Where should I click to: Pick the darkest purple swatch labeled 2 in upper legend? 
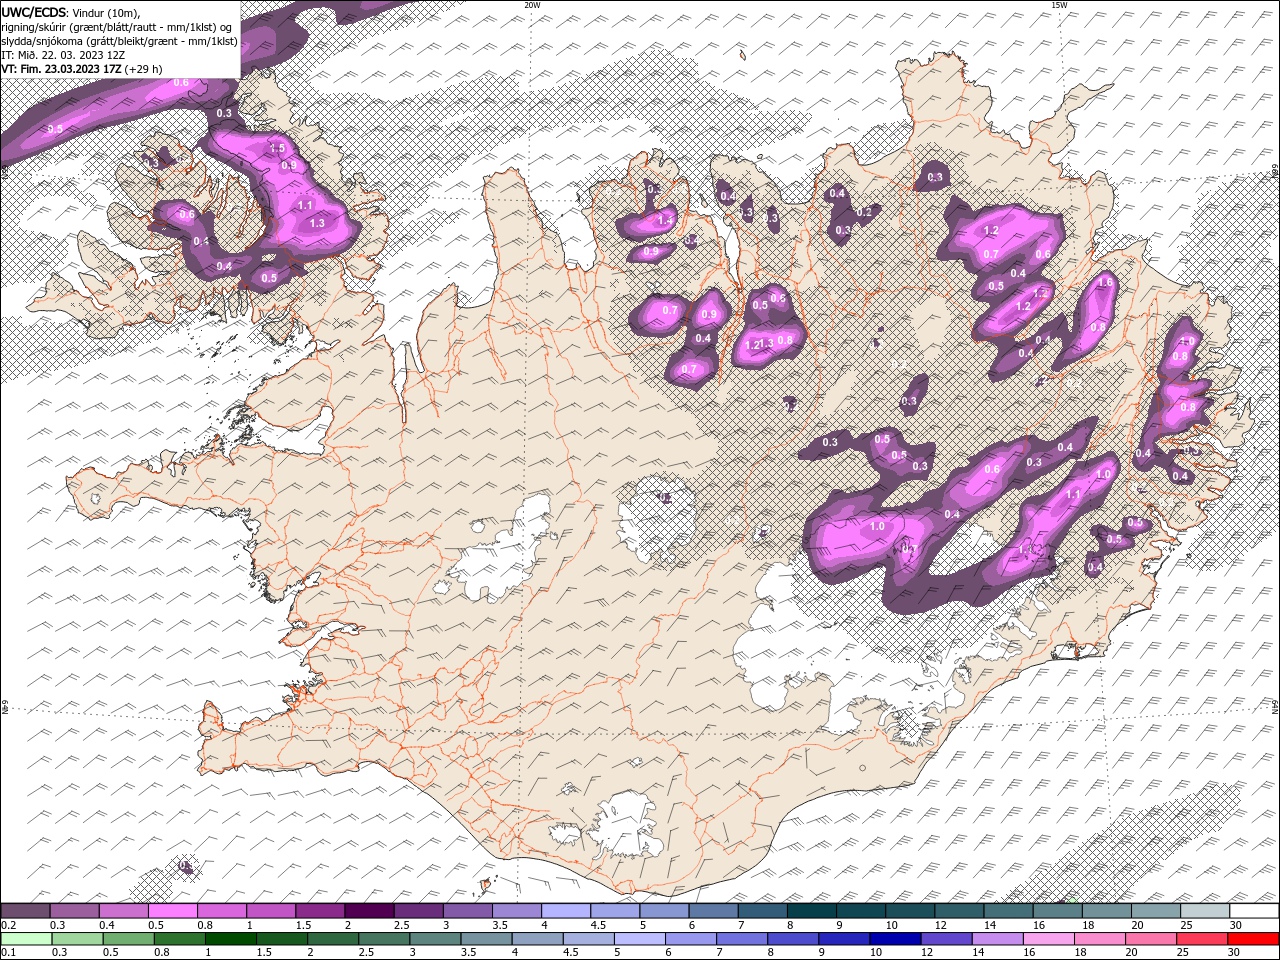pyautogui.click(x=369, y=911)
